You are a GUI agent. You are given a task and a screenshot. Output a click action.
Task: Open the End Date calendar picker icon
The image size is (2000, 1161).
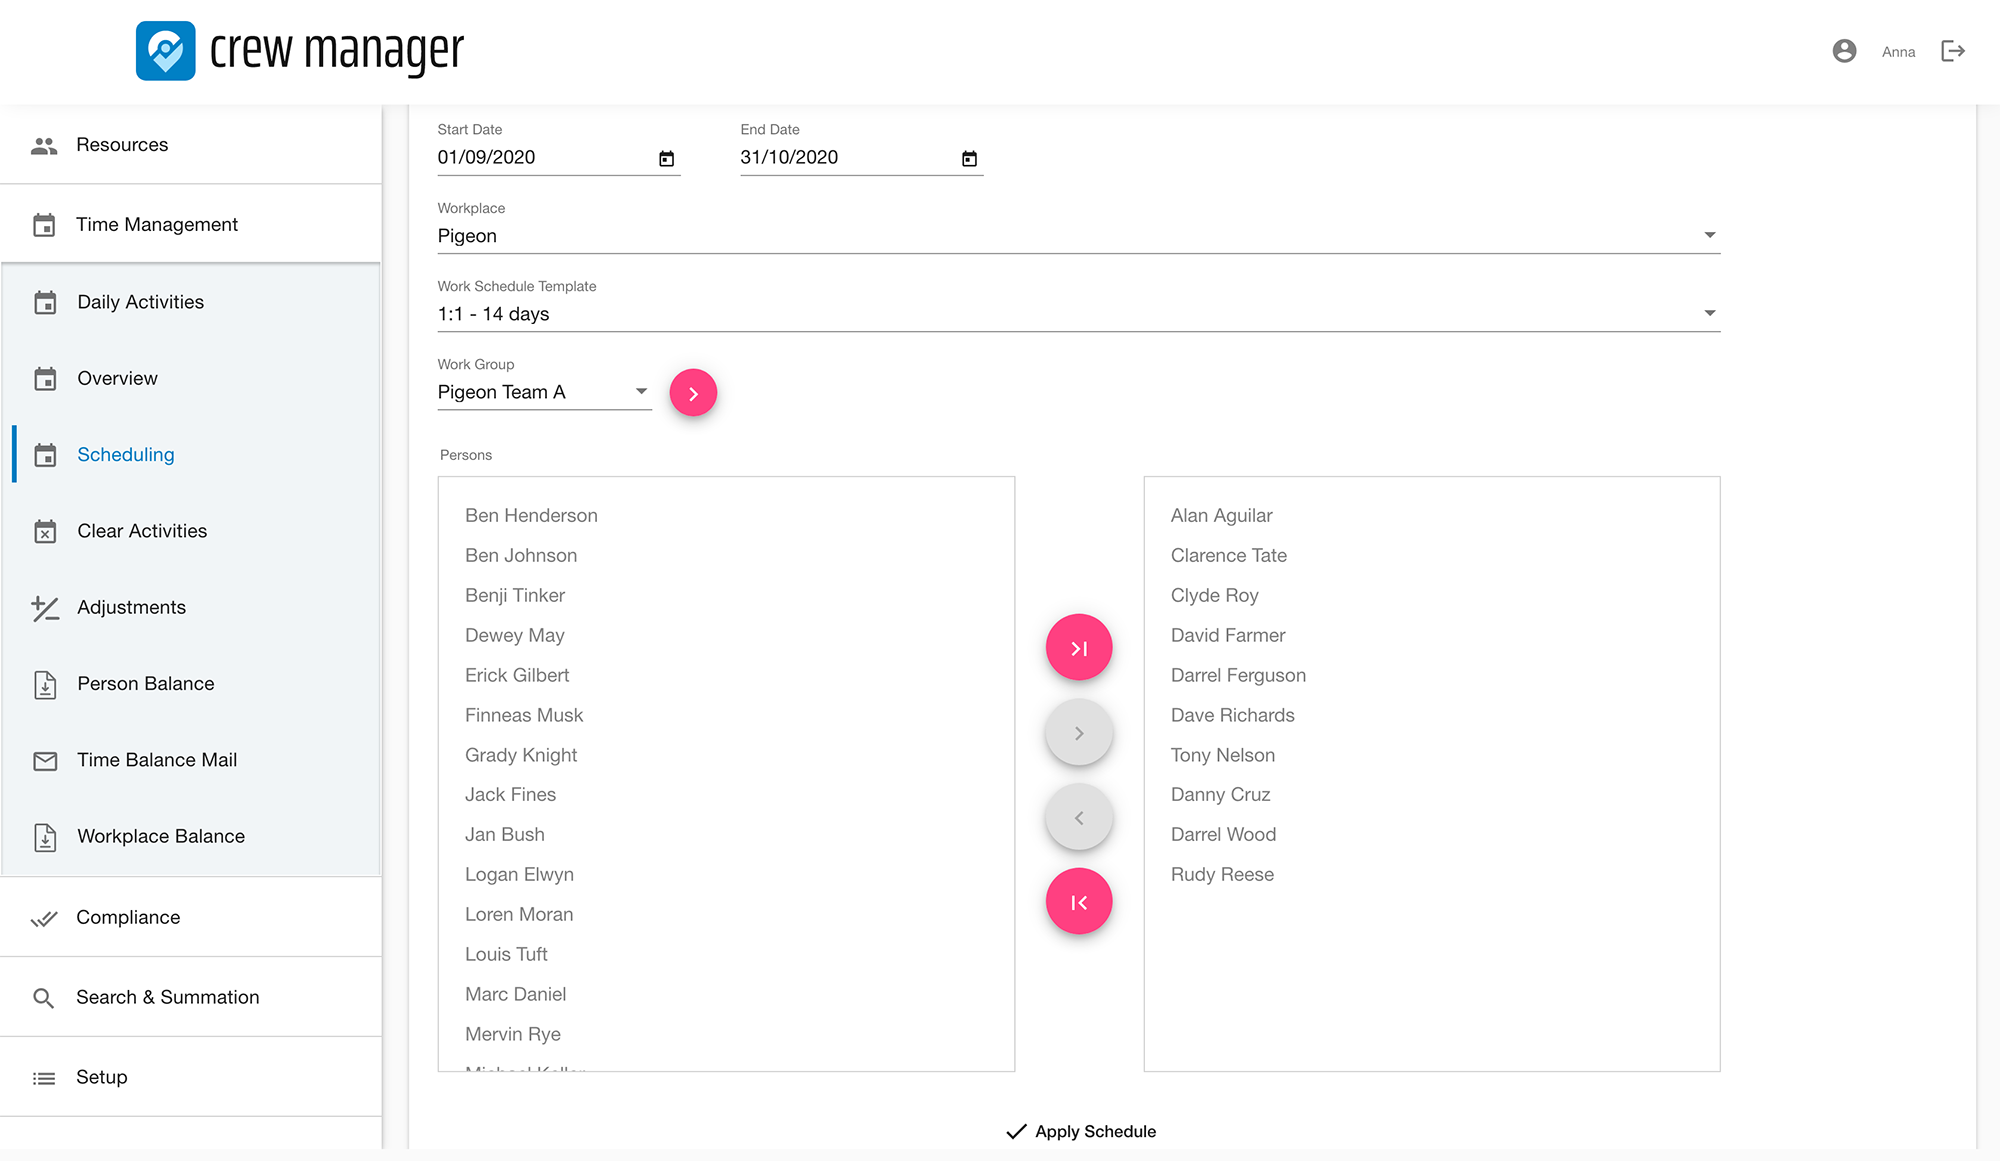(969, 158)
